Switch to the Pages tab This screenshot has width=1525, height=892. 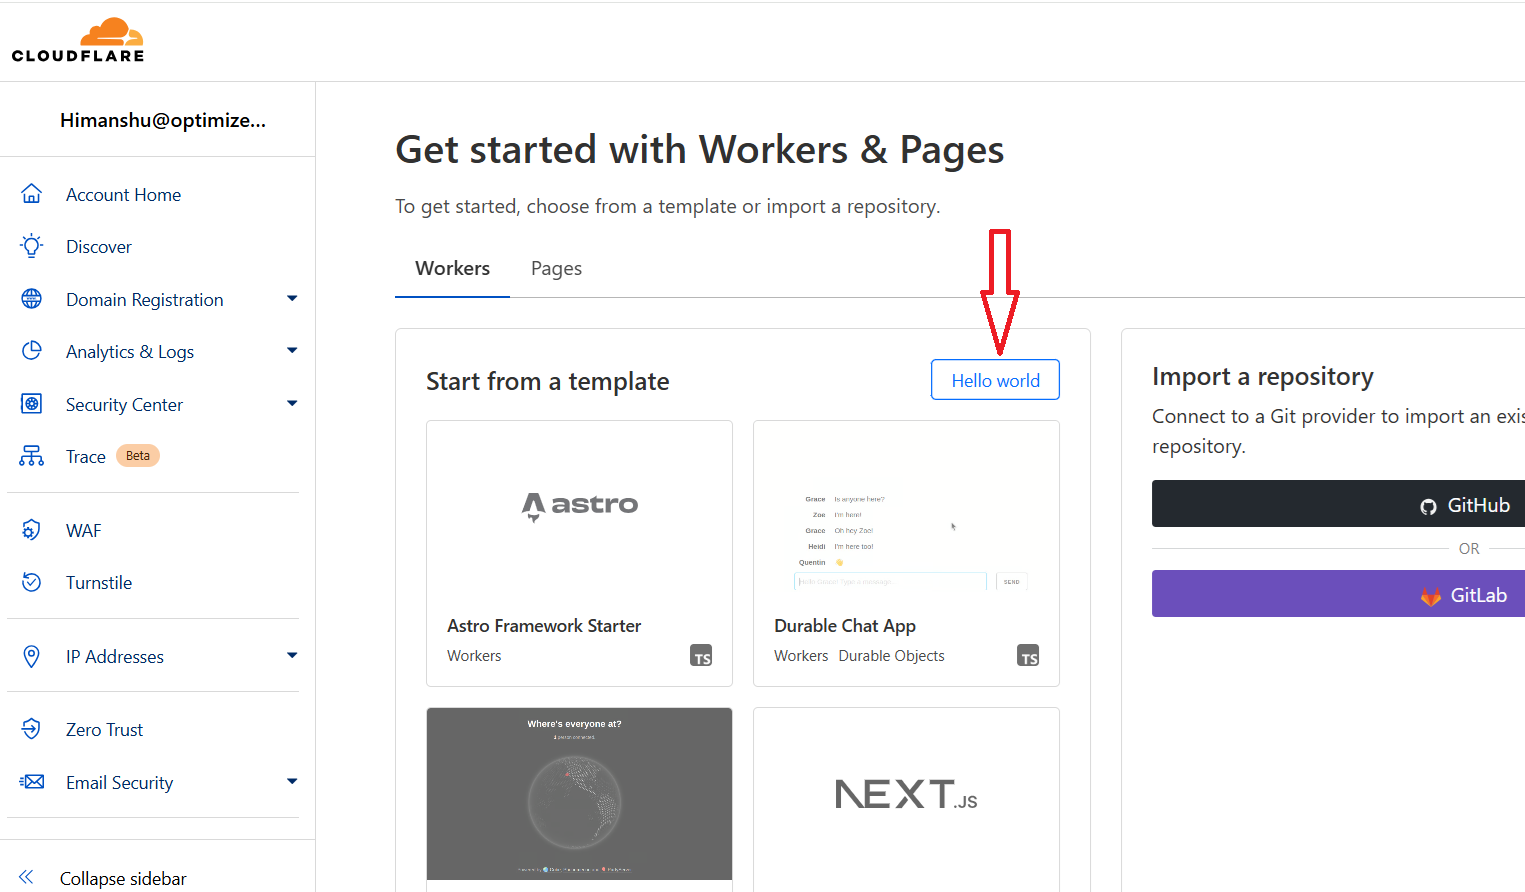pyautogui.click(x=556, y=268)
